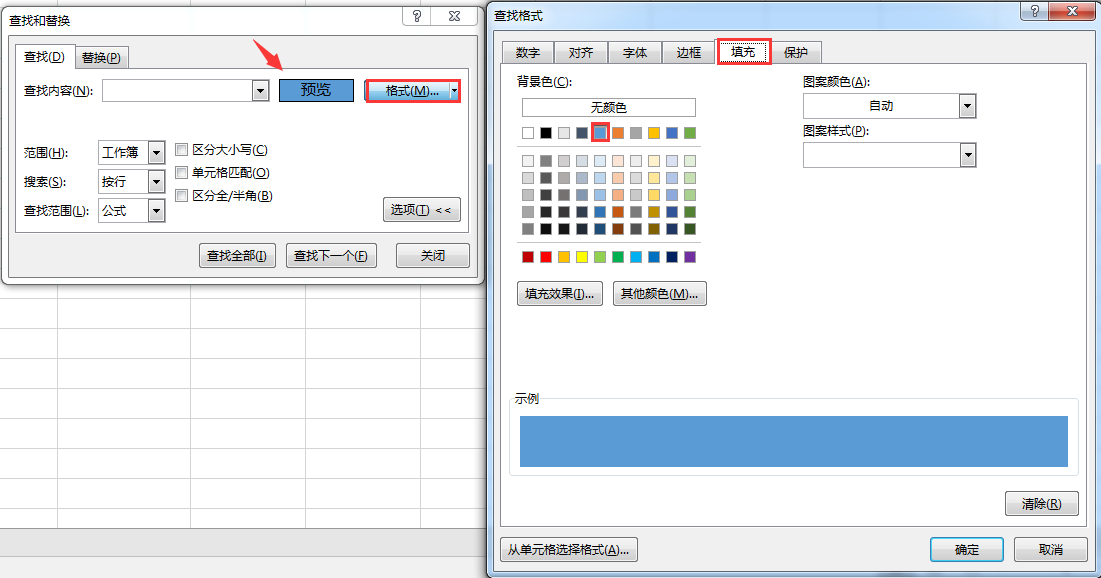
Task: Pick the dark blue-gray swatch in the top row
Action: [x=582, y=133]
